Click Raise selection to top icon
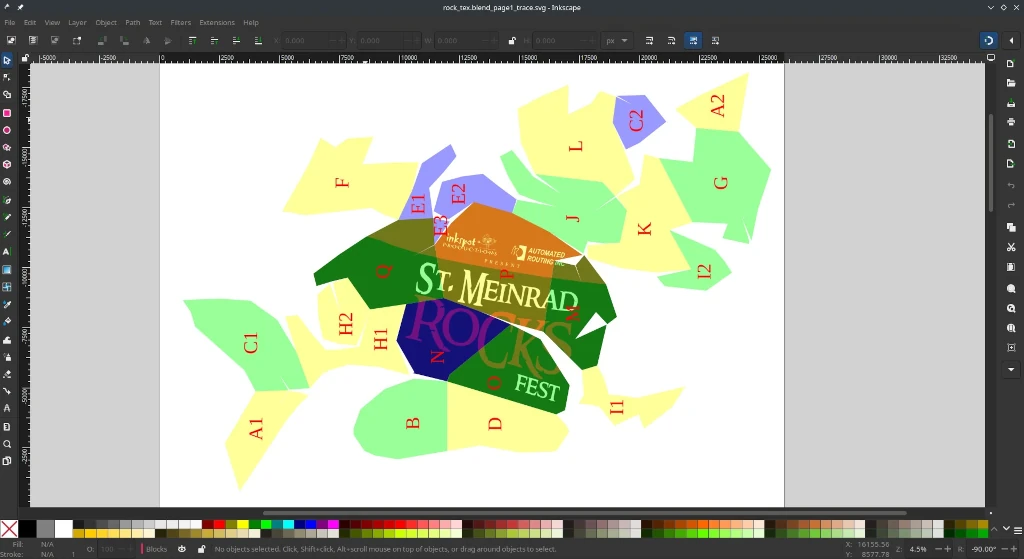Screen dimensions: 1024x559 click(x=192, y=40)
